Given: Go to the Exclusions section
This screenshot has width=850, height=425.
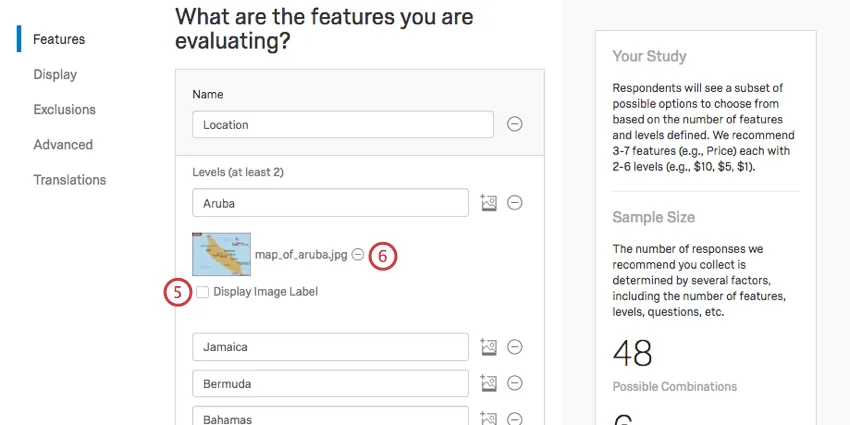Looking at the screenshot, I should pyautogui.click(x=64, y=109).
